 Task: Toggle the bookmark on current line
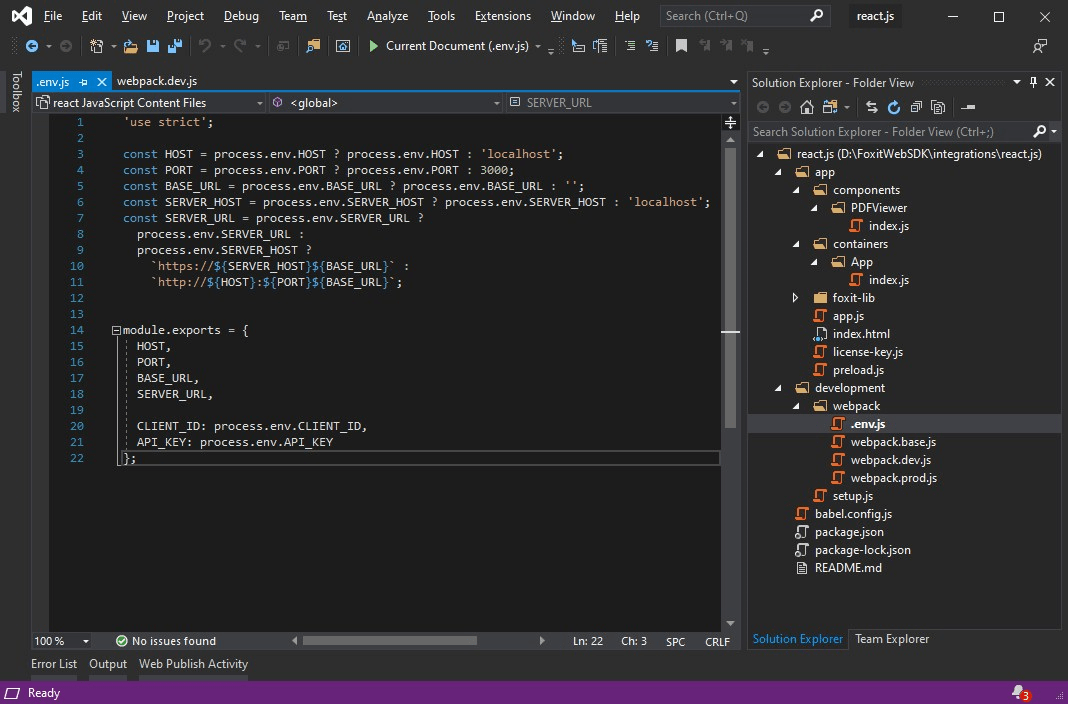click(x=681, y=46)
